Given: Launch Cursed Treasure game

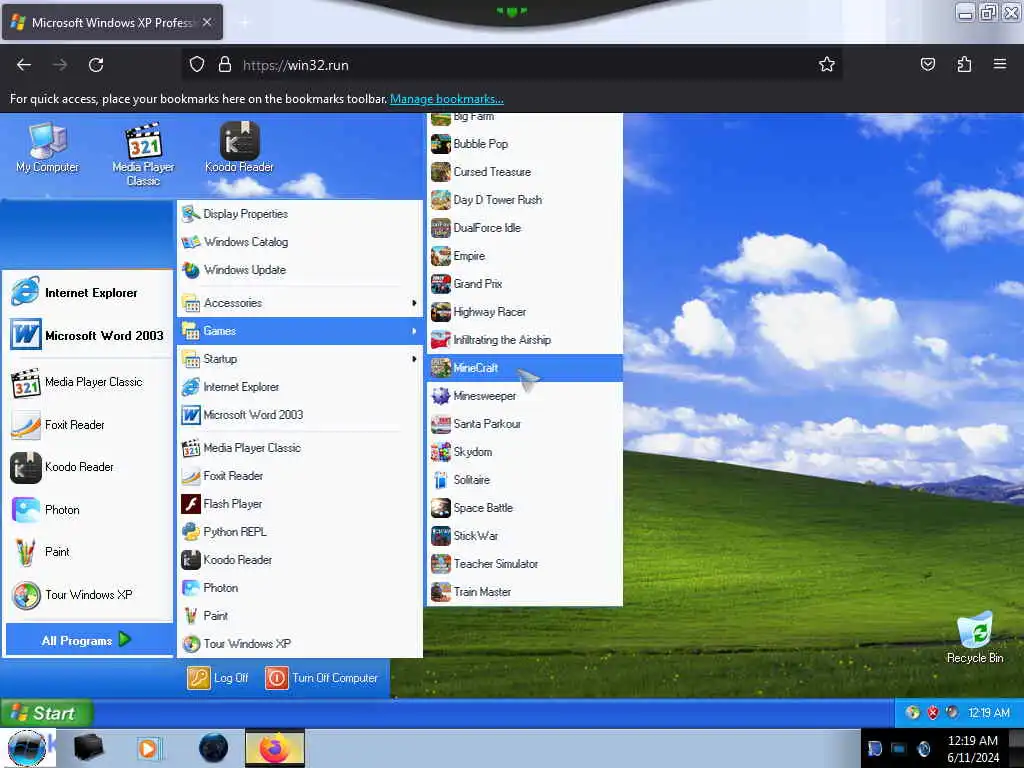Looking at the screenshot, I should pyautogui.click(x=524, y=172).
